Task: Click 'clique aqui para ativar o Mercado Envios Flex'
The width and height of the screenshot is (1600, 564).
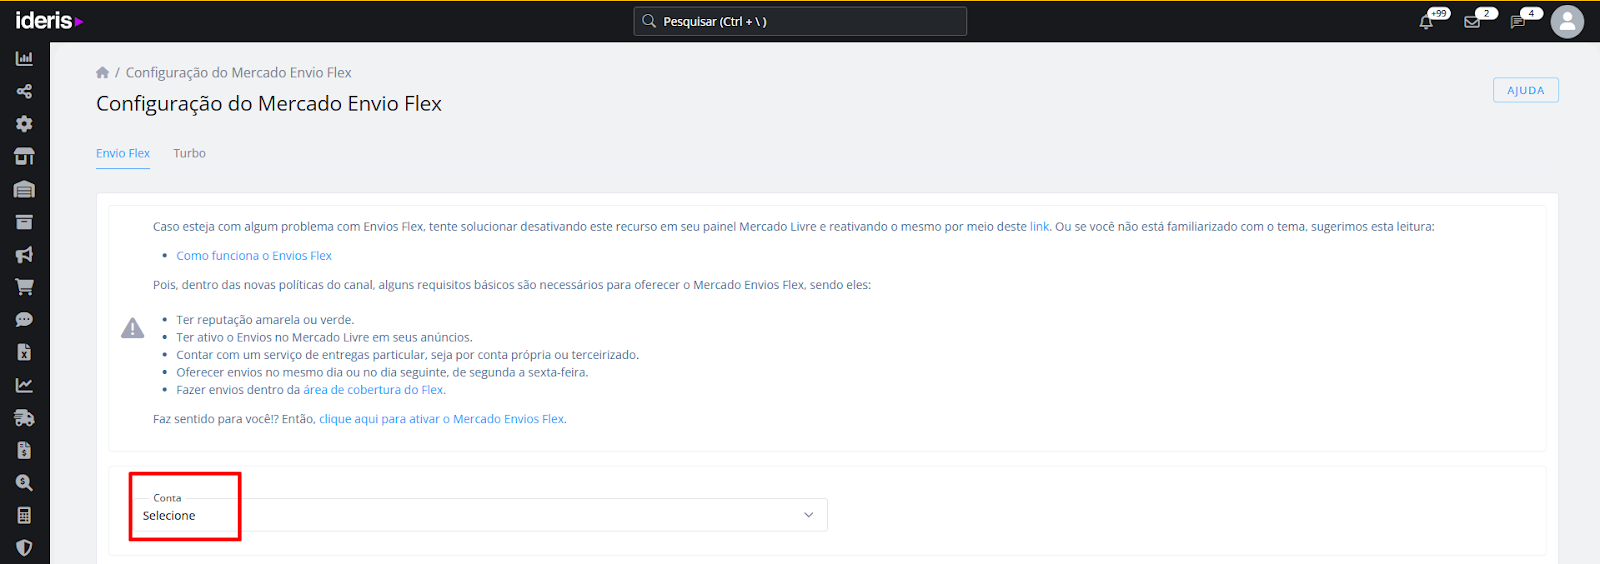Action: tap(442, 419)
